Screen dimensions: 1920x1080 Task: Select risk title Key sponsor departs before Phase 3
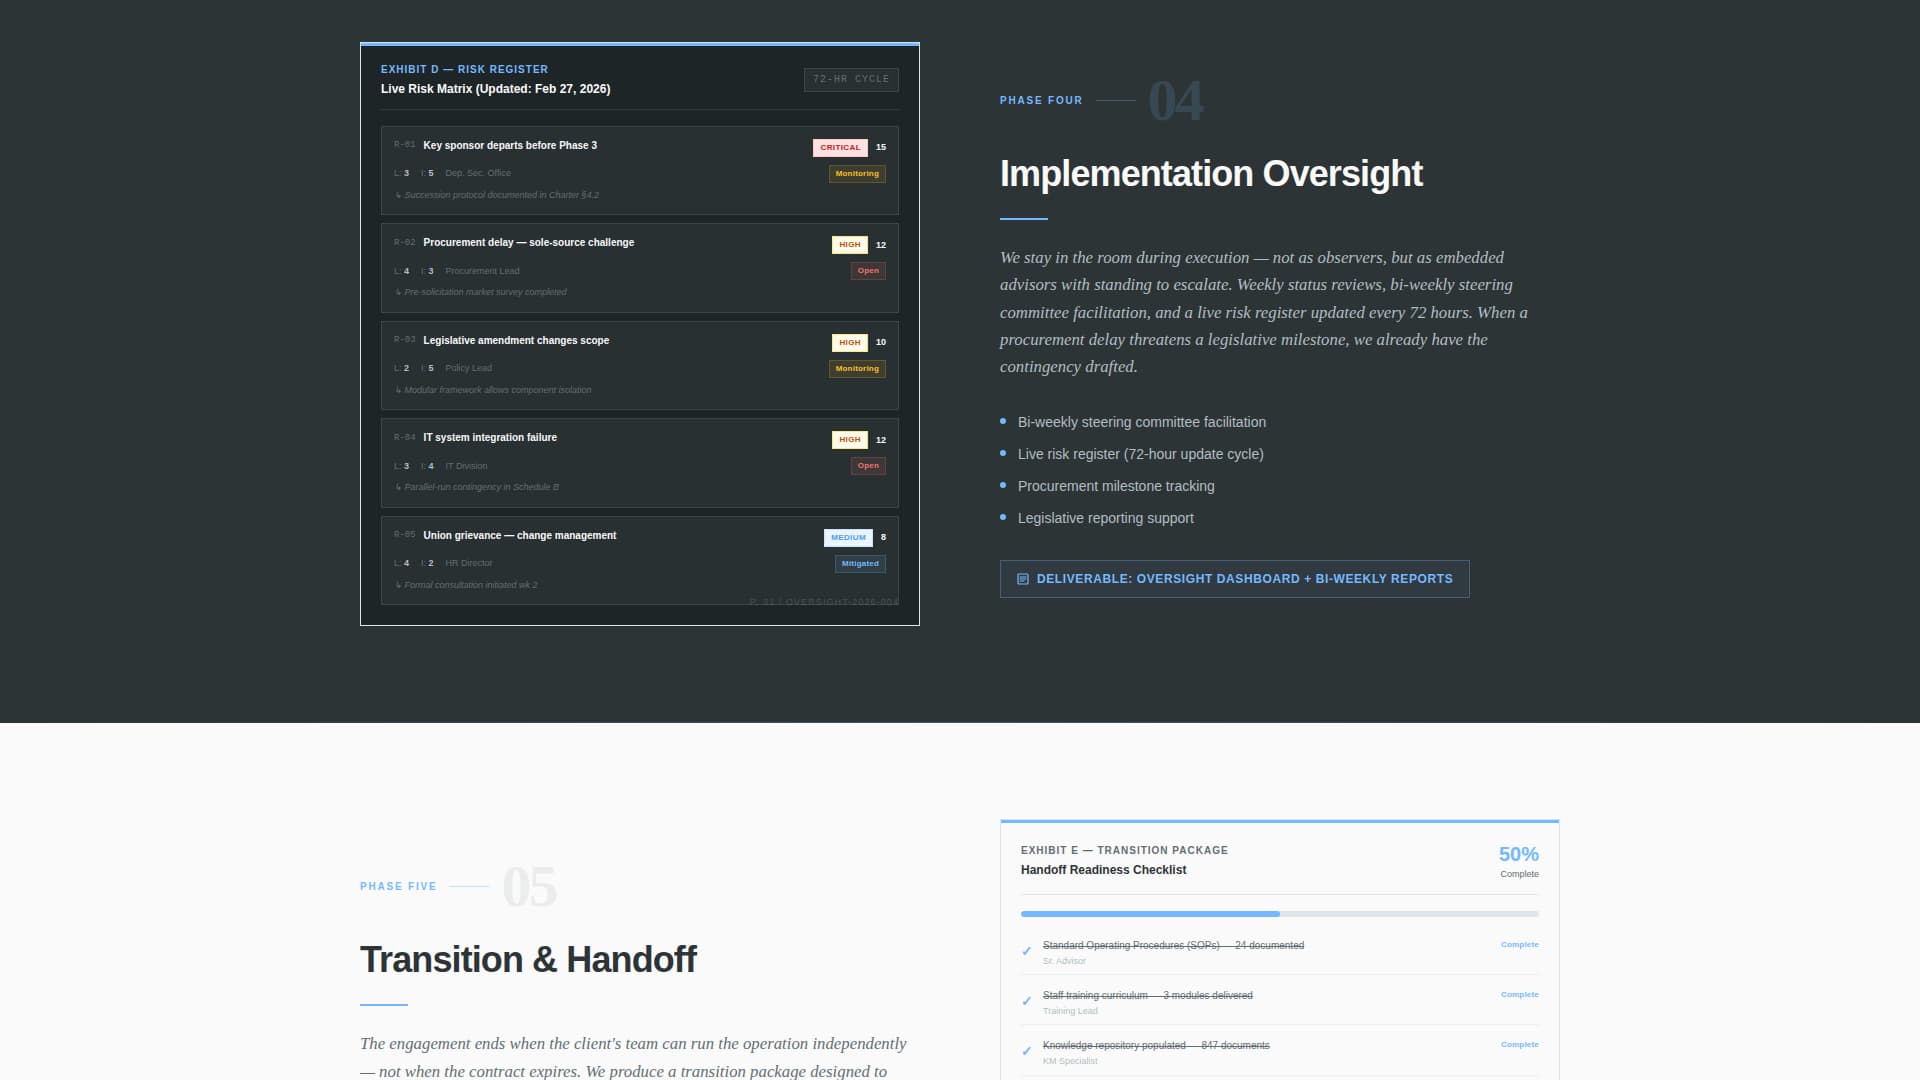(510, 146)
